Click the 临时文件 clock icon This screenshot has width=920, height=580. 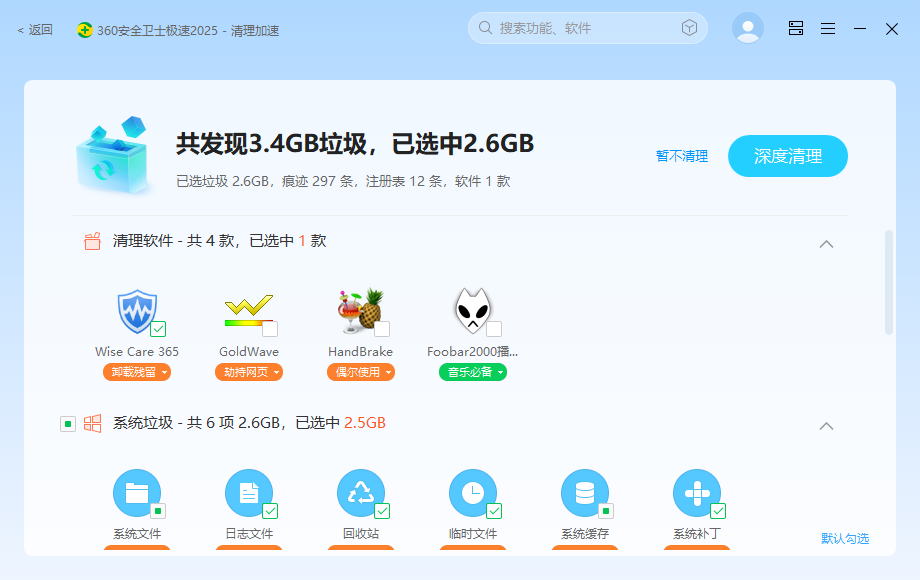(473, 493)
